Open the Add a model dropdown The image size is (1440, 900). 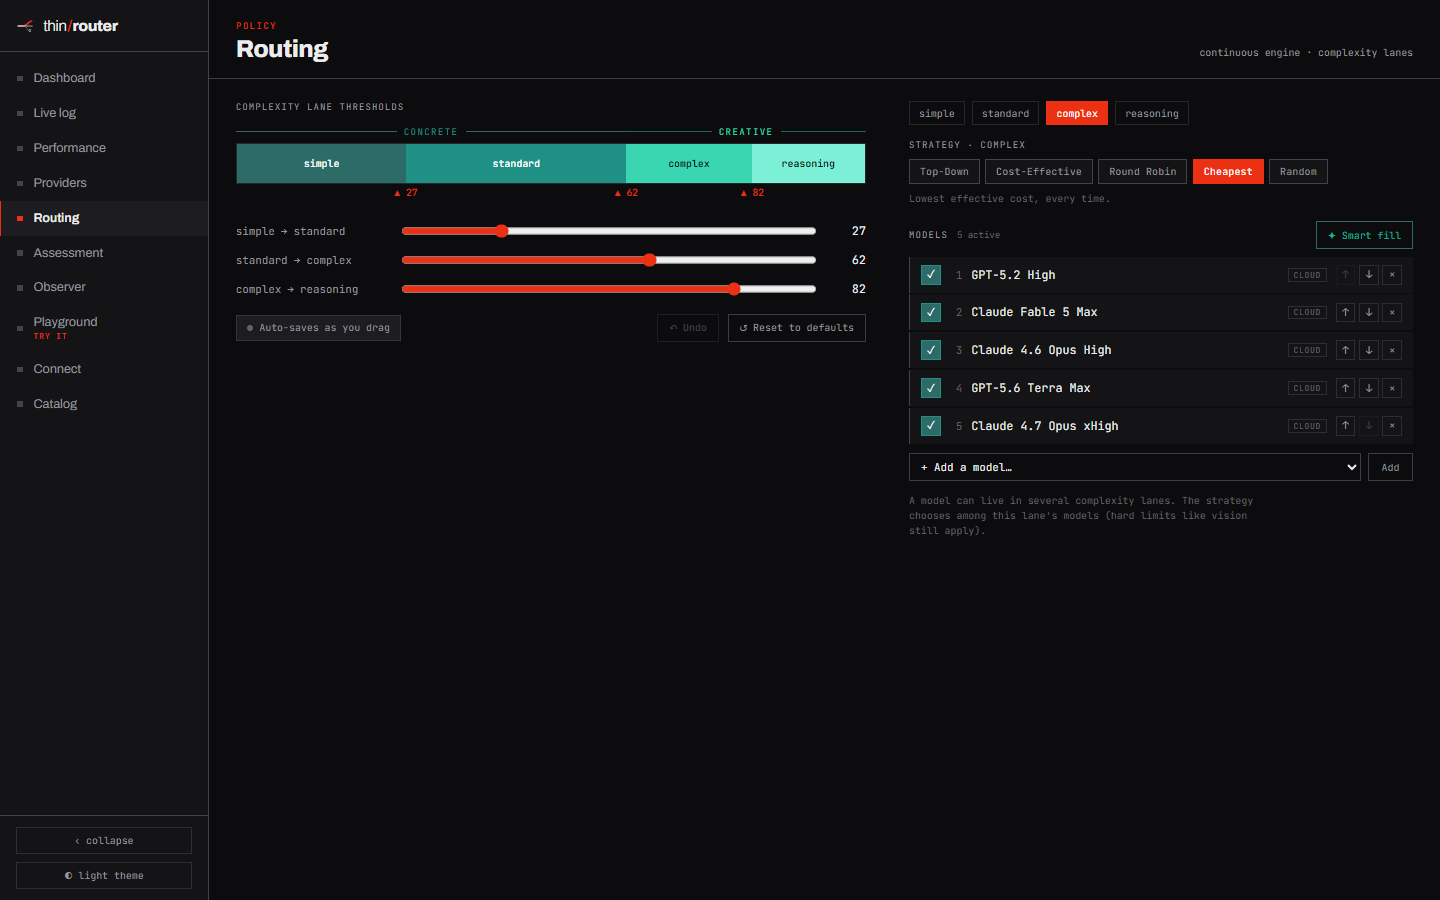coord(1134,467)
